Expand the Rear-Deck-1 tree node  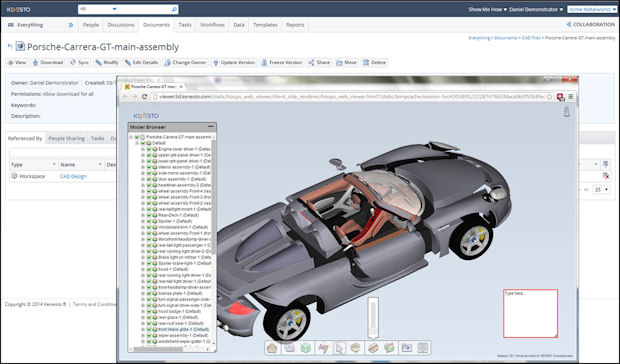click(x=143, y=215)
